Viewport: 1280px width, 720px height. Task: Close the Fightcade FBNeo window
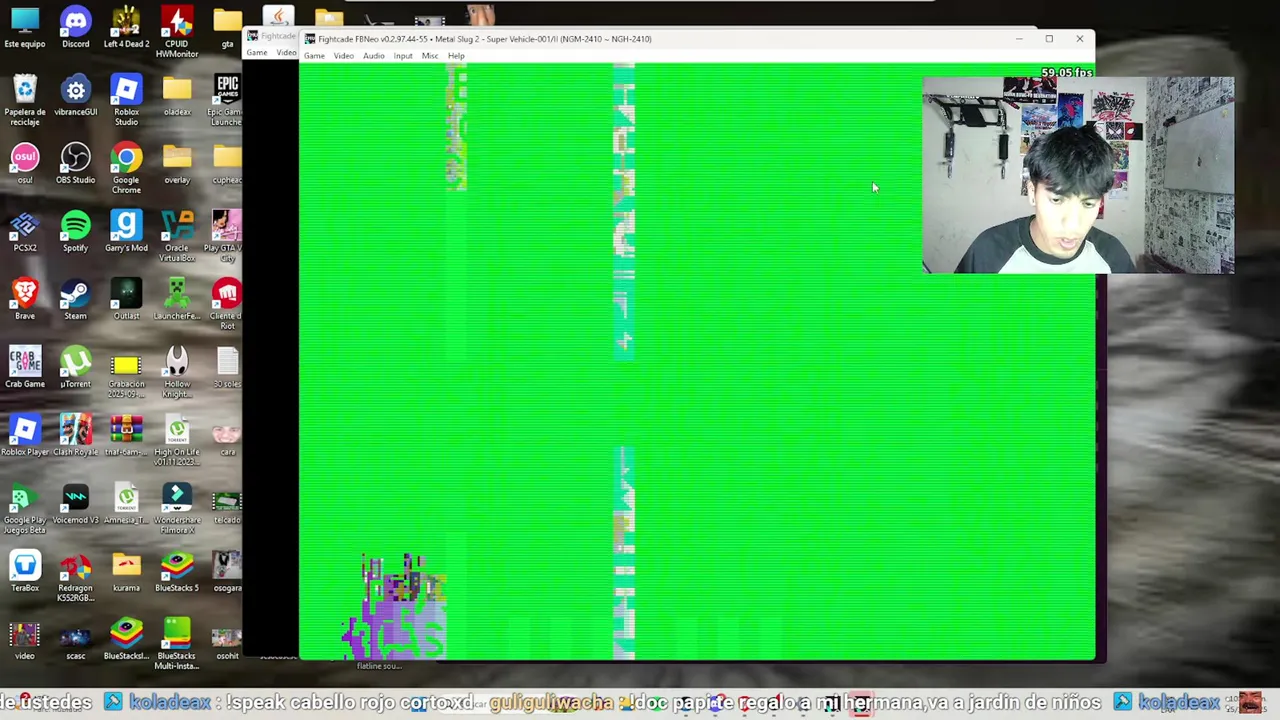tap(1080, 39)
